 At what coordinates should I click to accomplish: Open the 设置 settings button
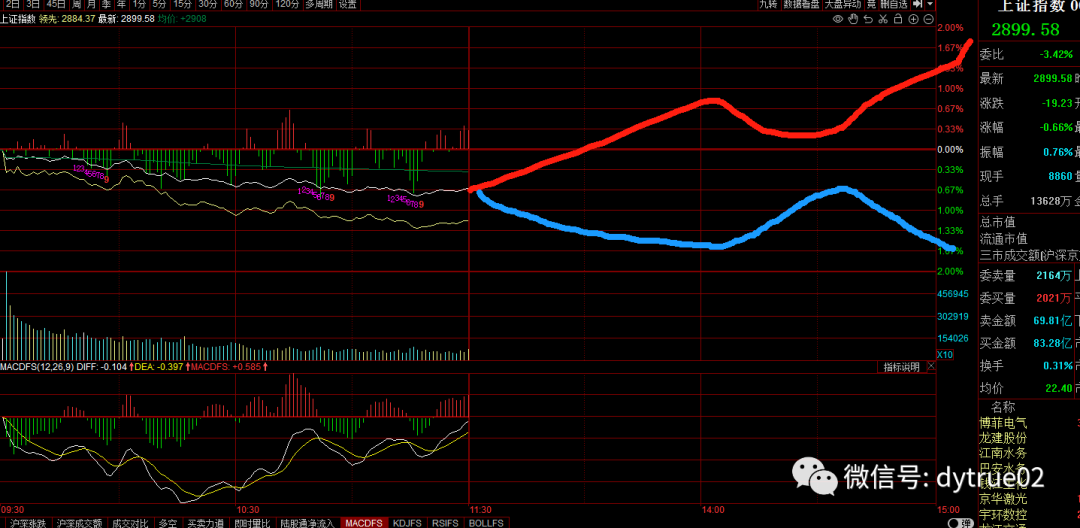click(348, 4)
